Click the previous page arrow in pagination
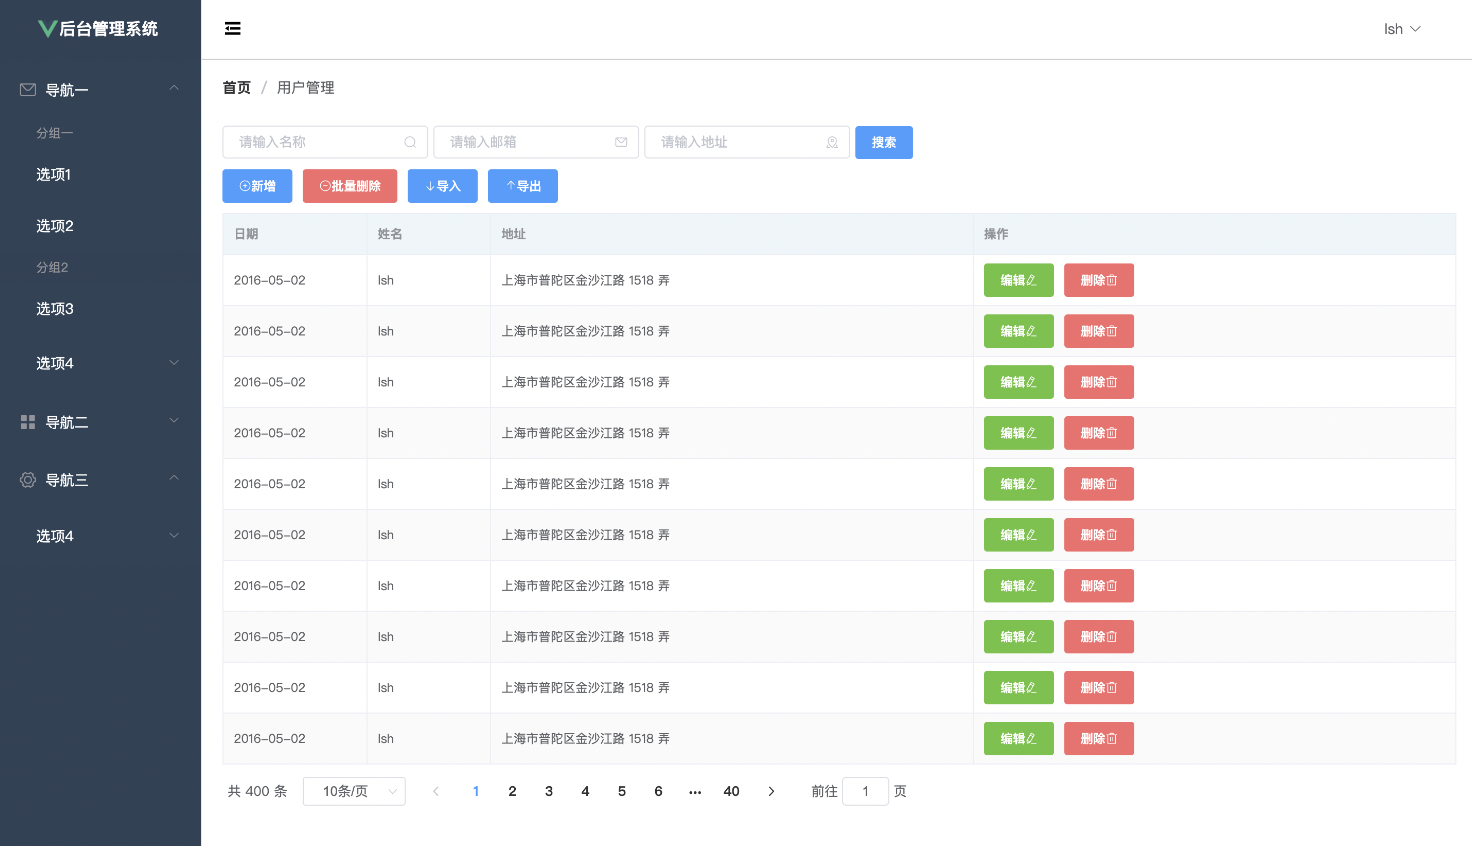 (x=436, y=791)
